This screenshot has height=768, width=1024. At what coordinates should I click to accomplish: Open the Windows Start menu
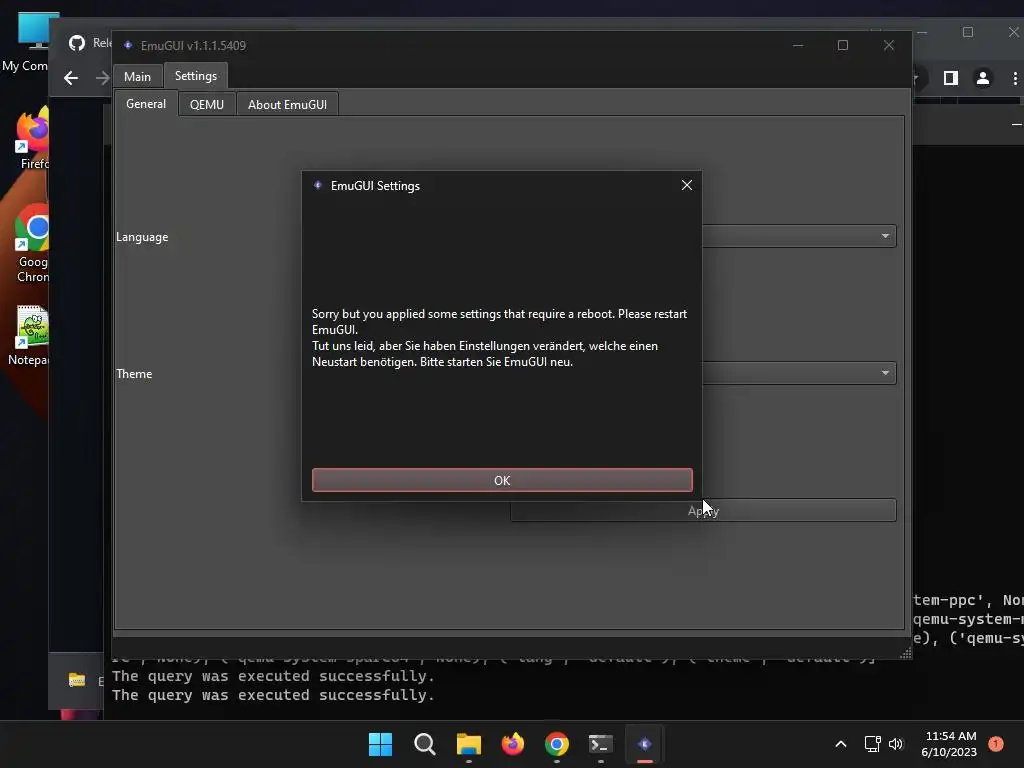pyautogui.click(x=380, y=744)
